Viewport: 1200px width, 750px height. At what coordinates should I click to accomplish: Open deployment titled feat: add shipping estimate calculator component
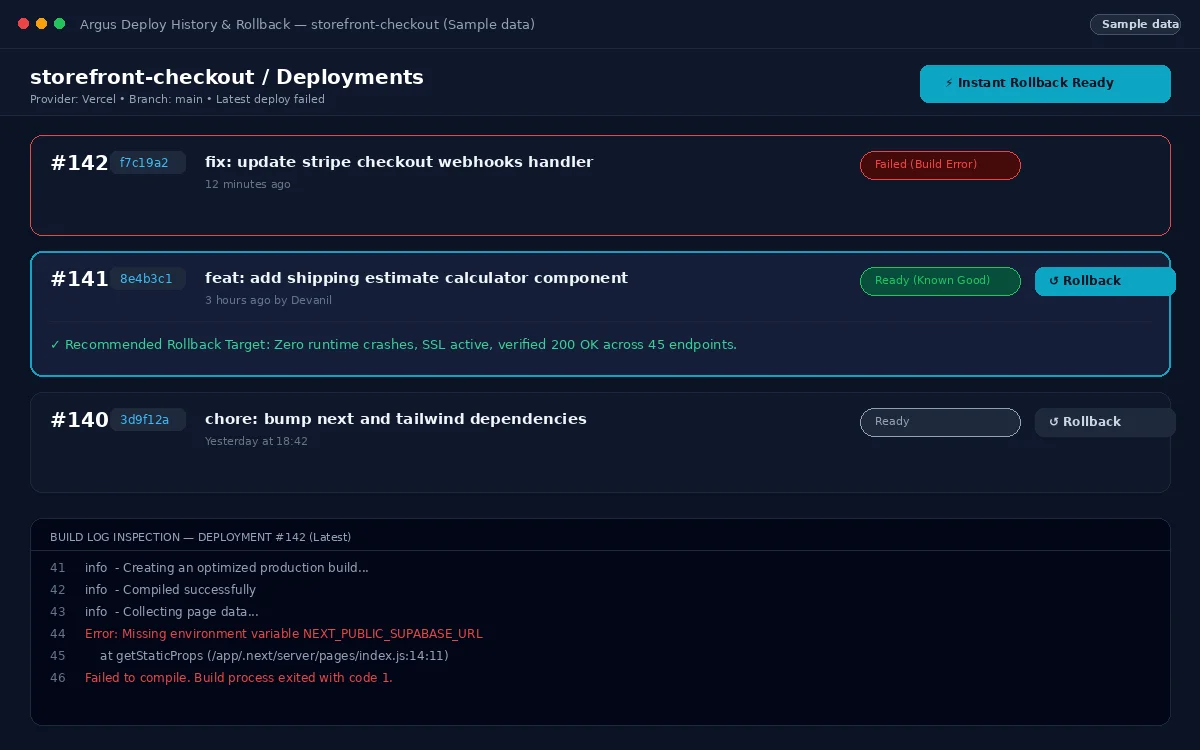pyautogui.click(x=416, y=278)
